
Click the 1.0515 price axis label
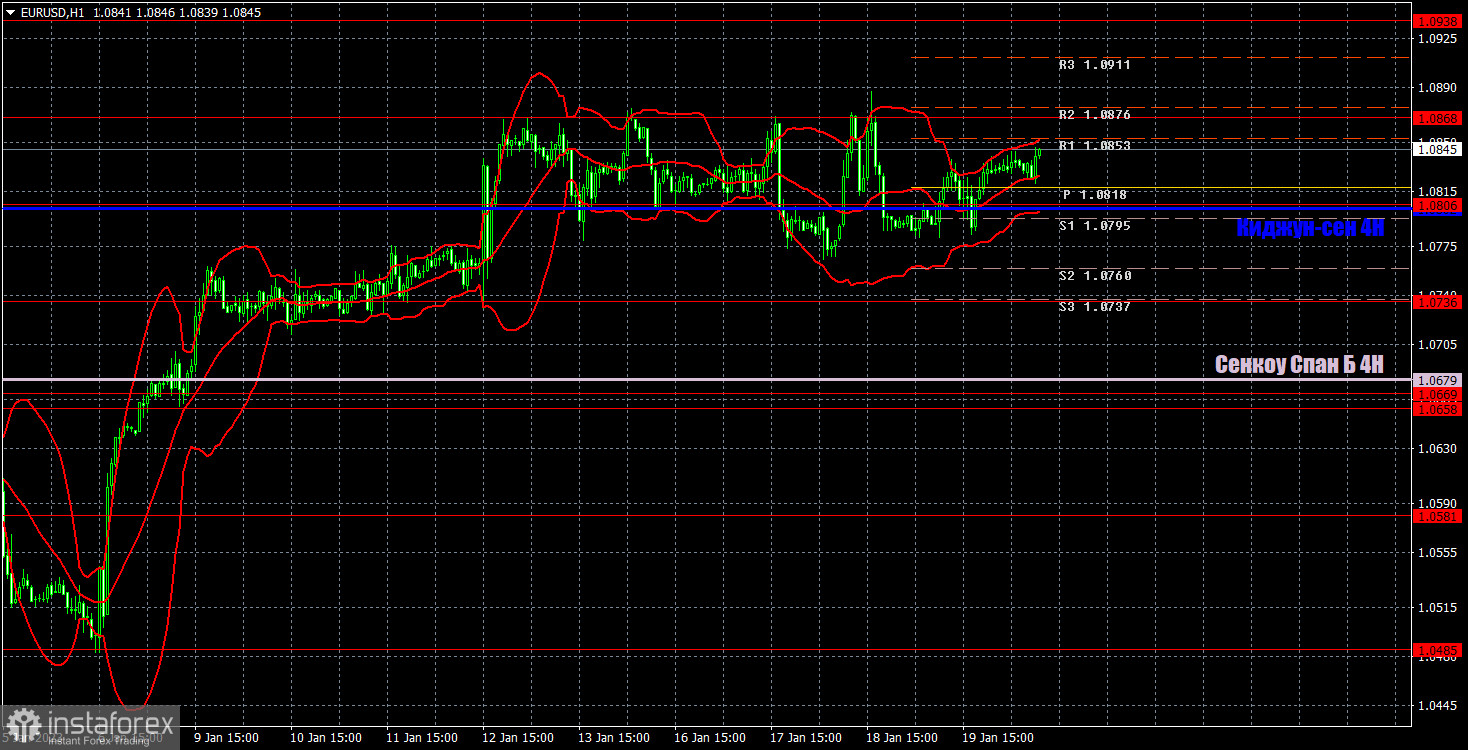click(x=1439, y=607)
